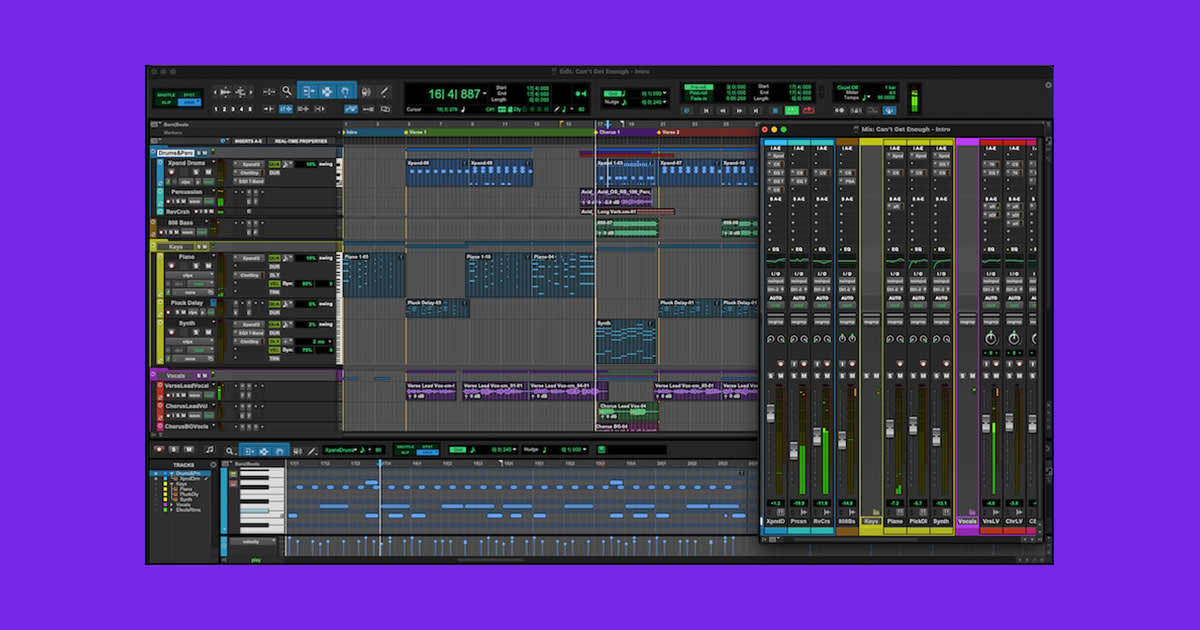Select the Zoomer magnifying glass tool
Viewport: 1200px width, 630px height.
(286, 88)
